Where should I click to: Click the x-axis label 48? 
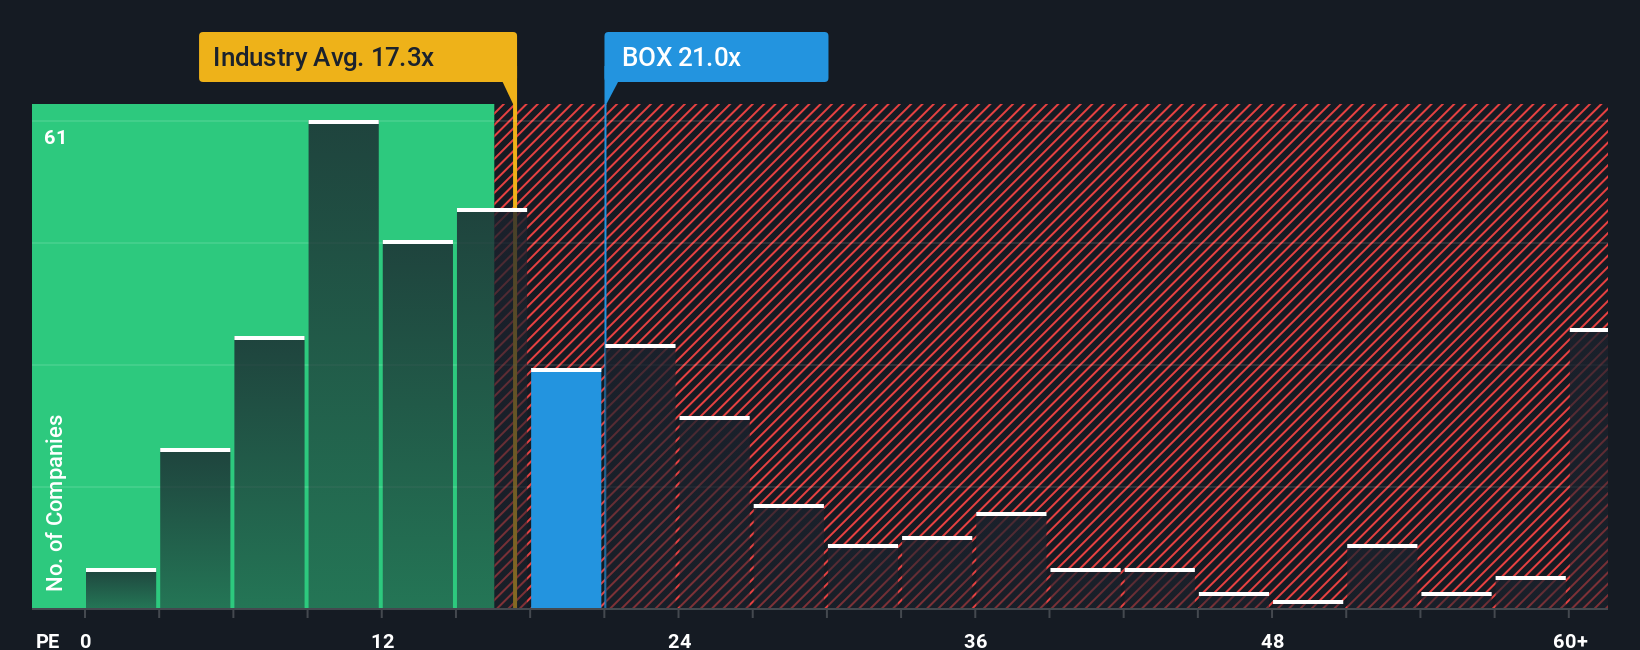coord(1272,640)
